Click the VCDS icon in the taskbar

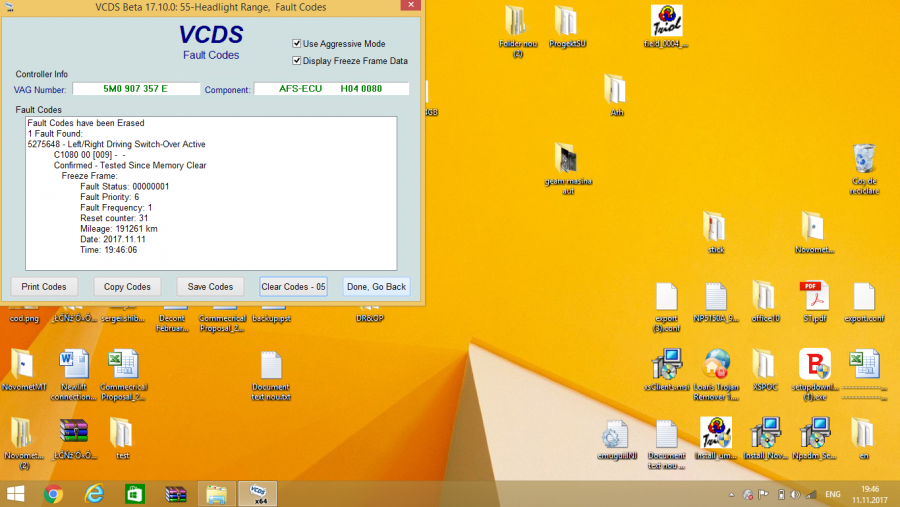257,493
